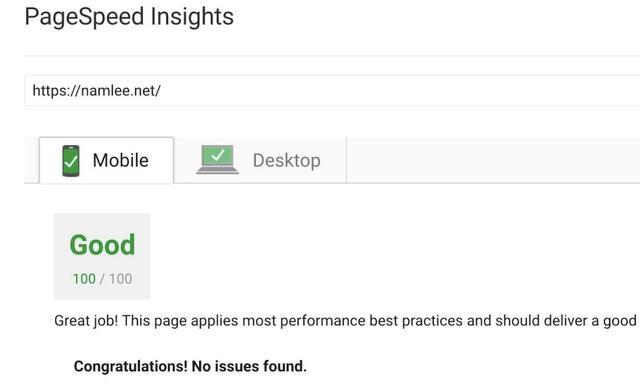Click the green mobile phone icon
640x386 pixels.
(71, 161)
